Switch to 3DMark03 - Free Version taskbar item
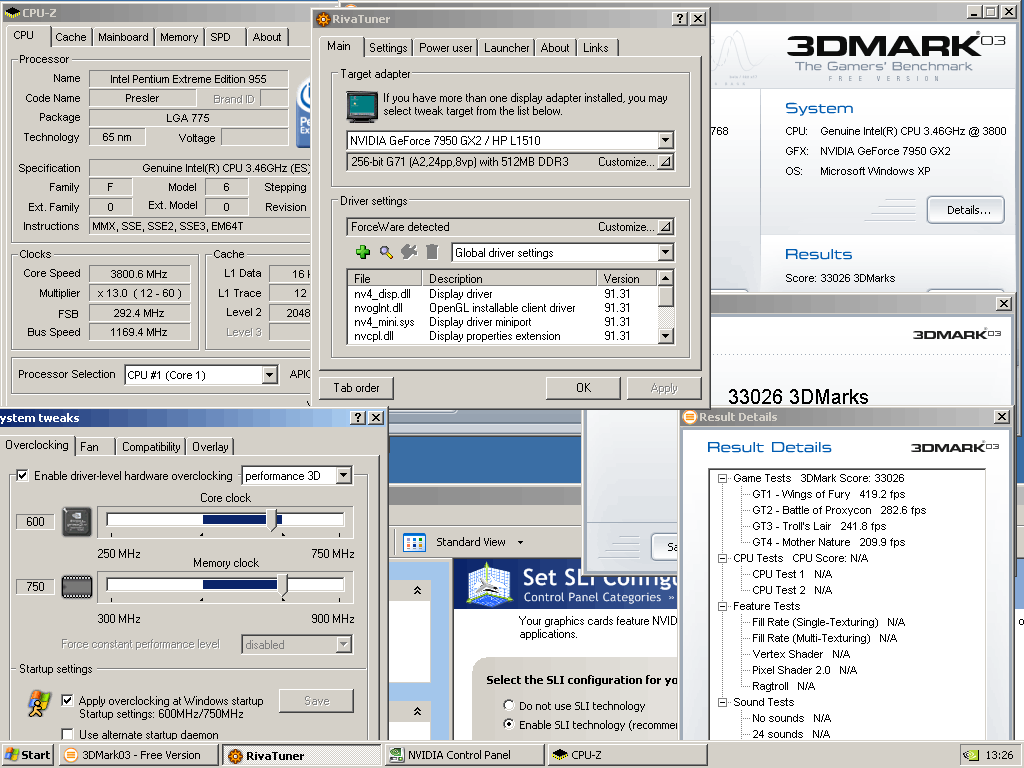This screenshot has height=768, width=1024. (138, 755)
